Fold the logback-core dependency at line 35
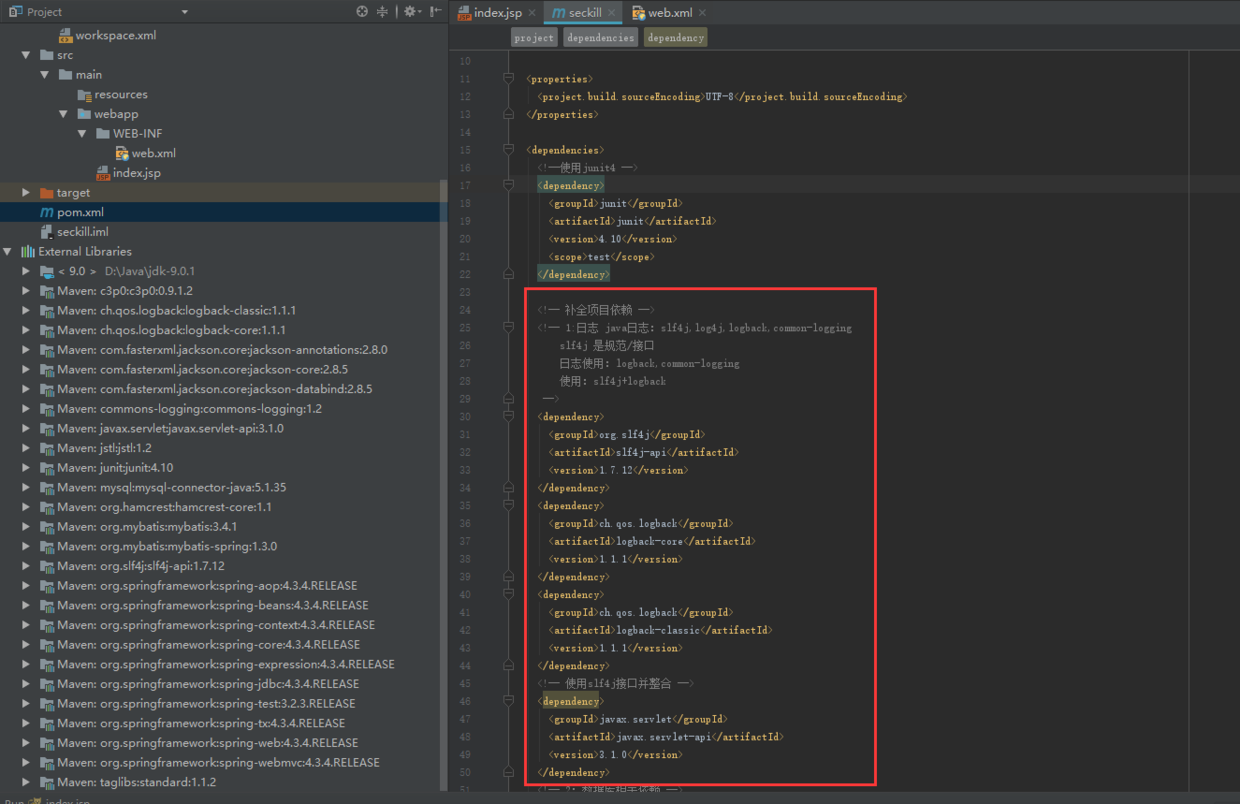 [x=509, y=505]
